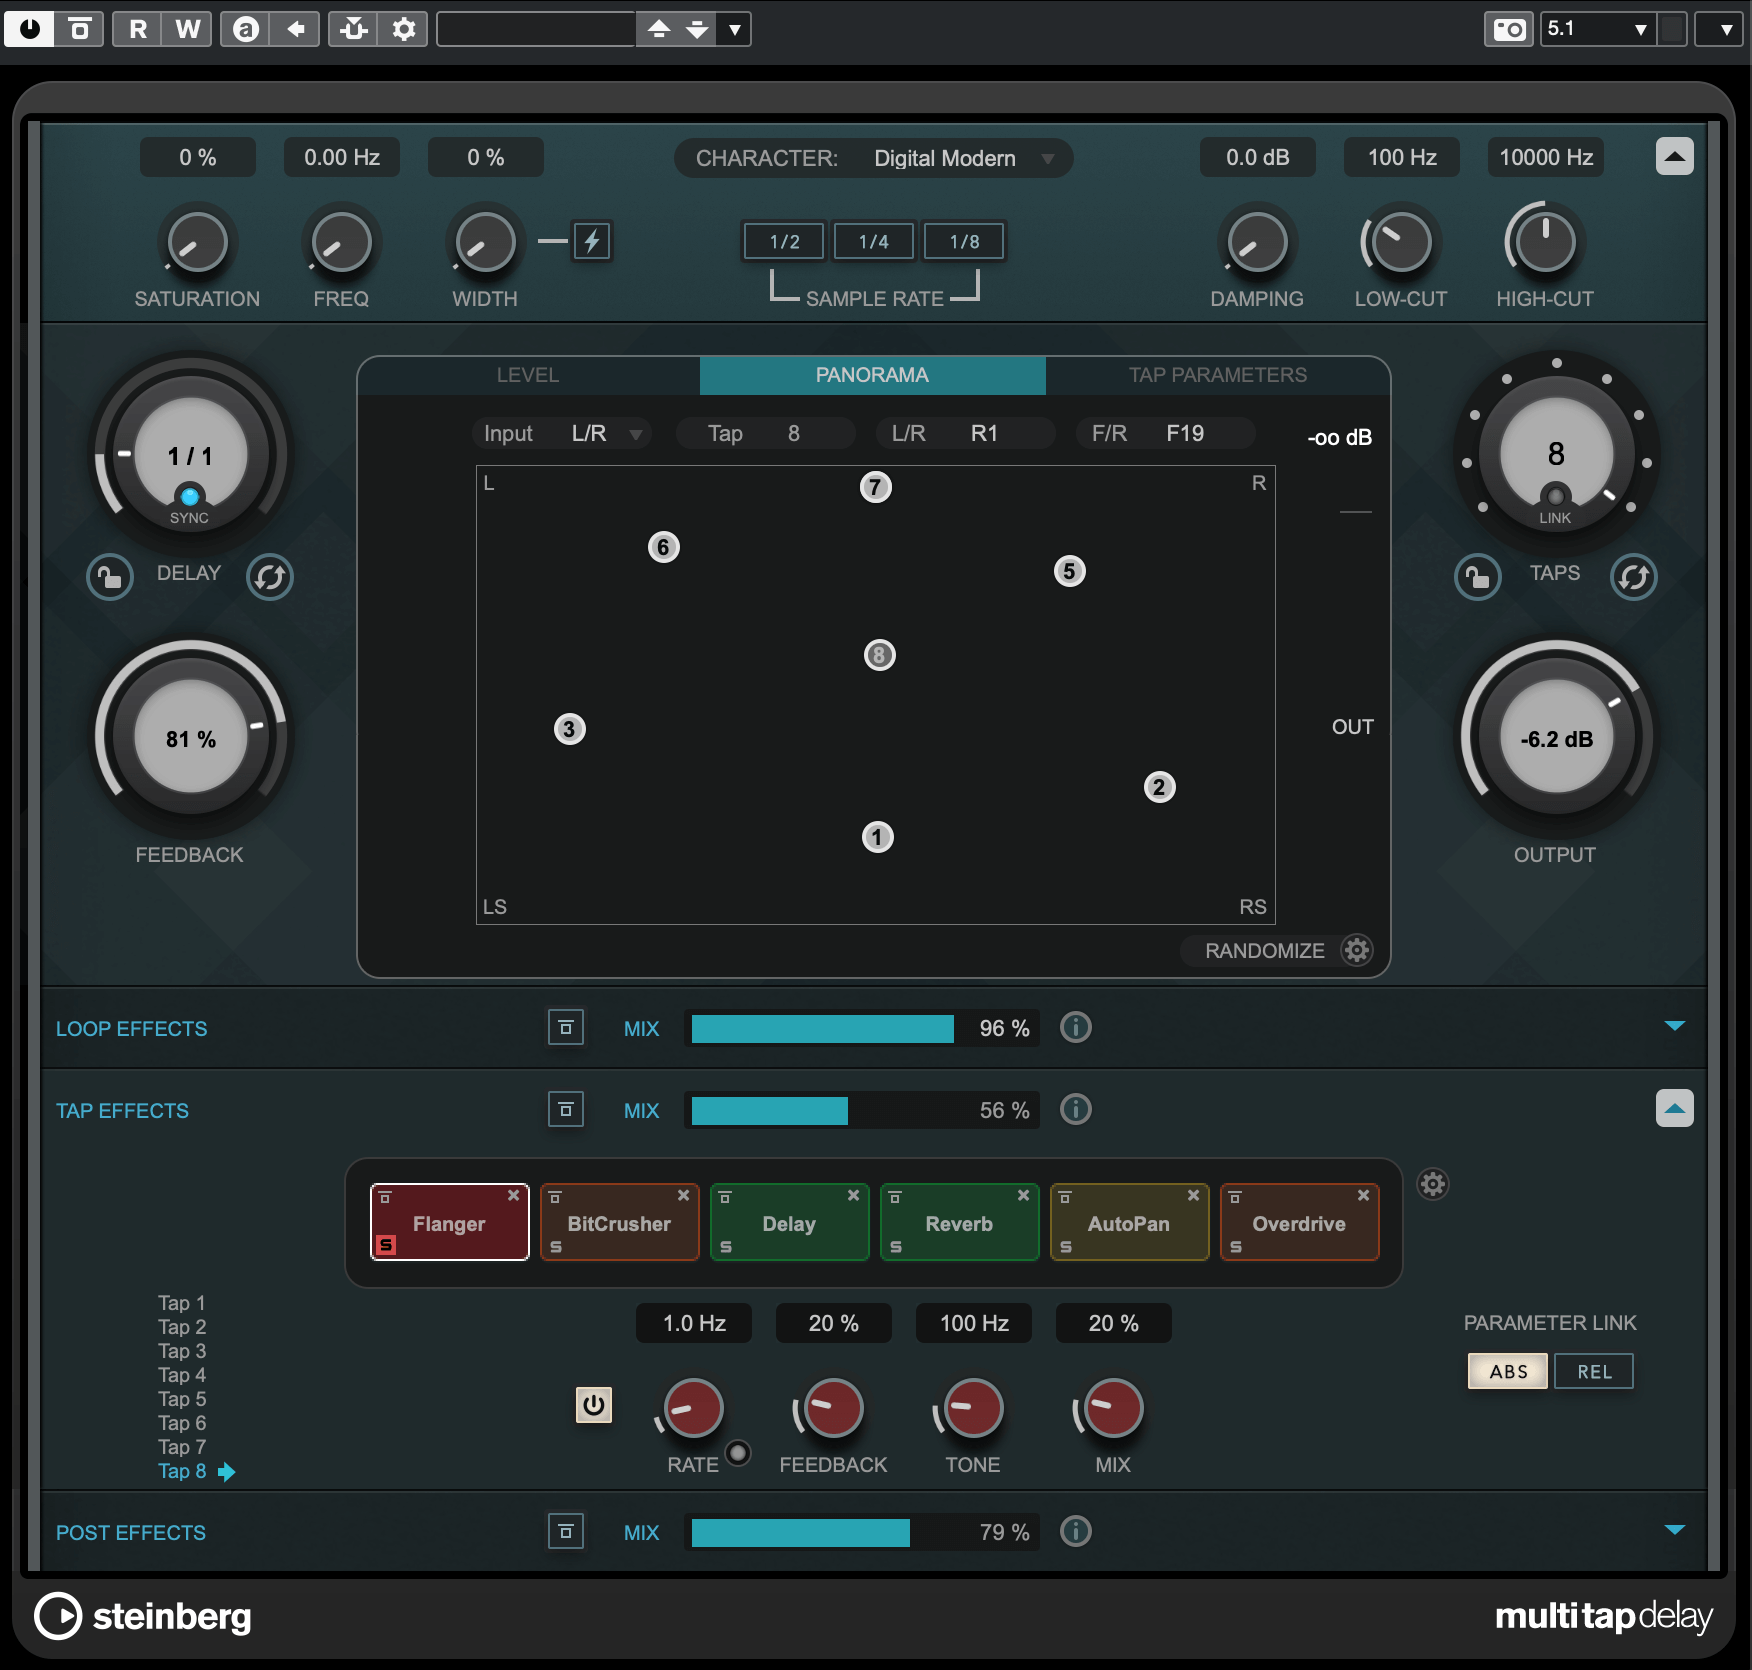This screenshot has width=1752, height=1670.
Task: Click the Taps lock icon
Action: click(x=1477, y=577)
